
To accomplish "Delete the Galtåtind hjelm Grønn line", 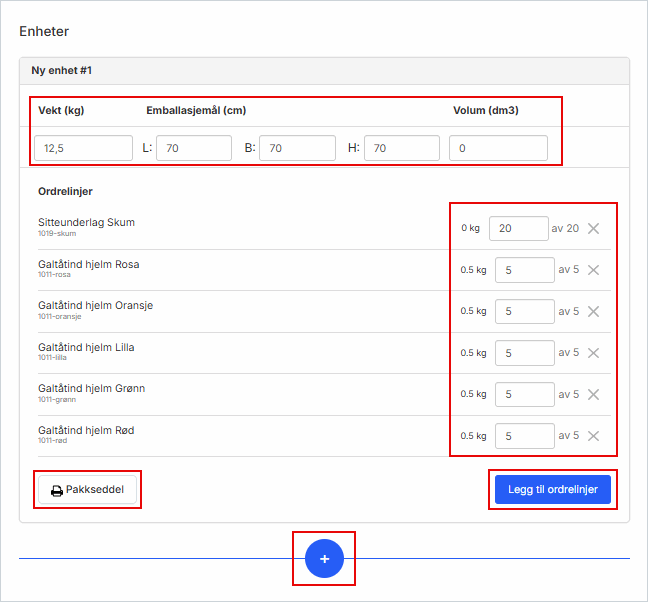I will point(593,394).
